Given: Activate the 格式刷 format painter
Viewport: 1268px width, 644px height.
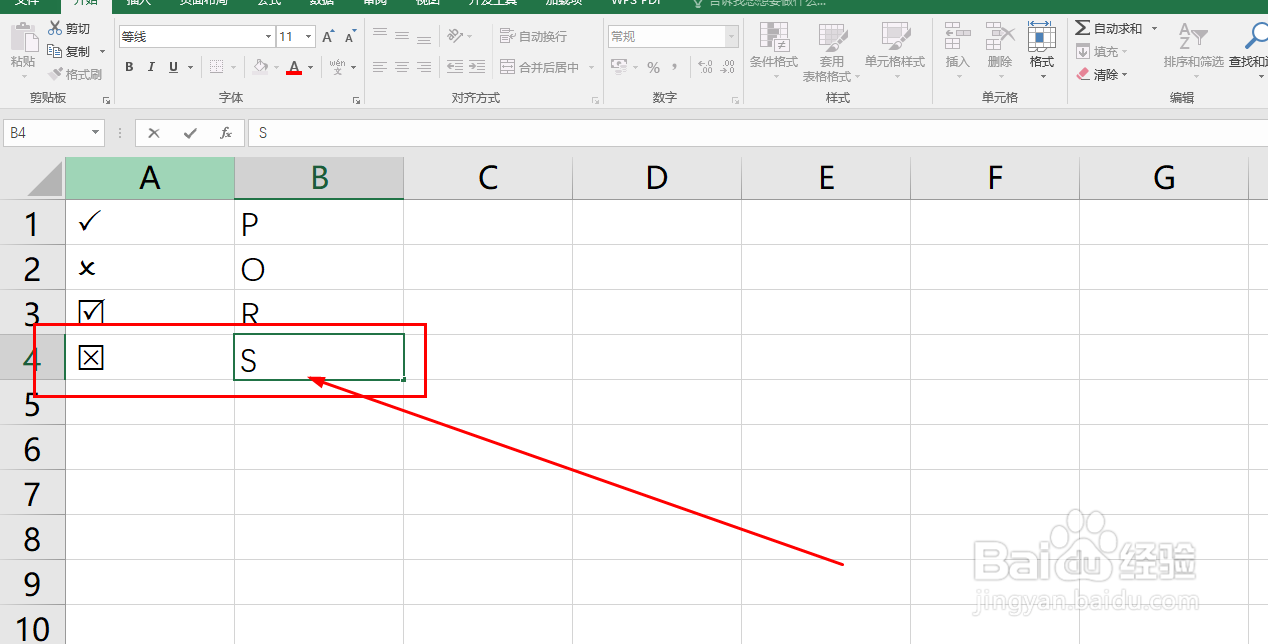Looking at the screenshot, I should (x=75, y=74).
